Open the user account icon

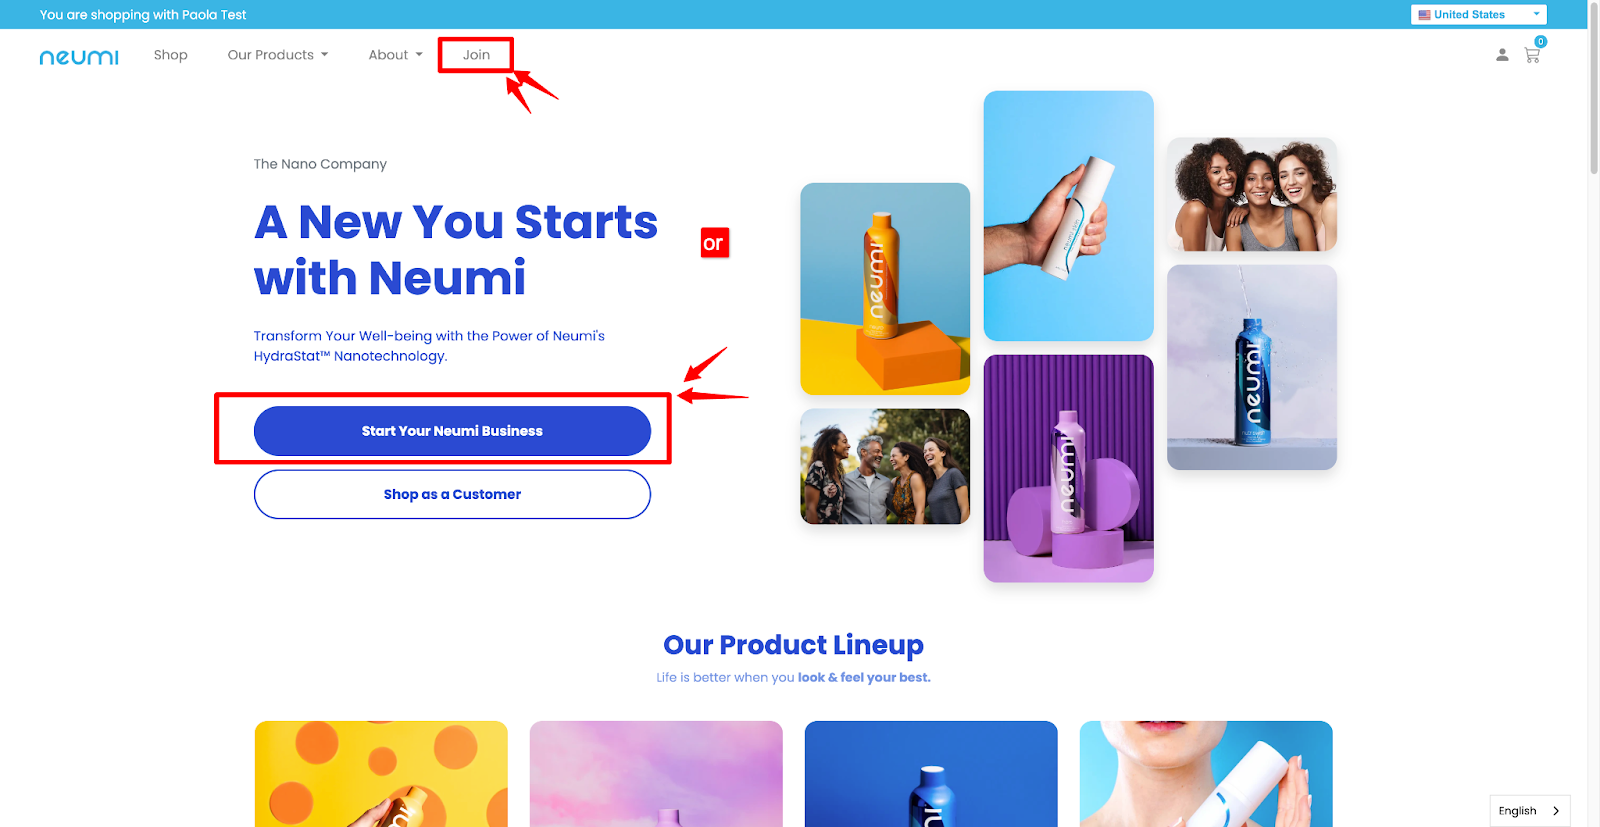tap(1501, 55)
